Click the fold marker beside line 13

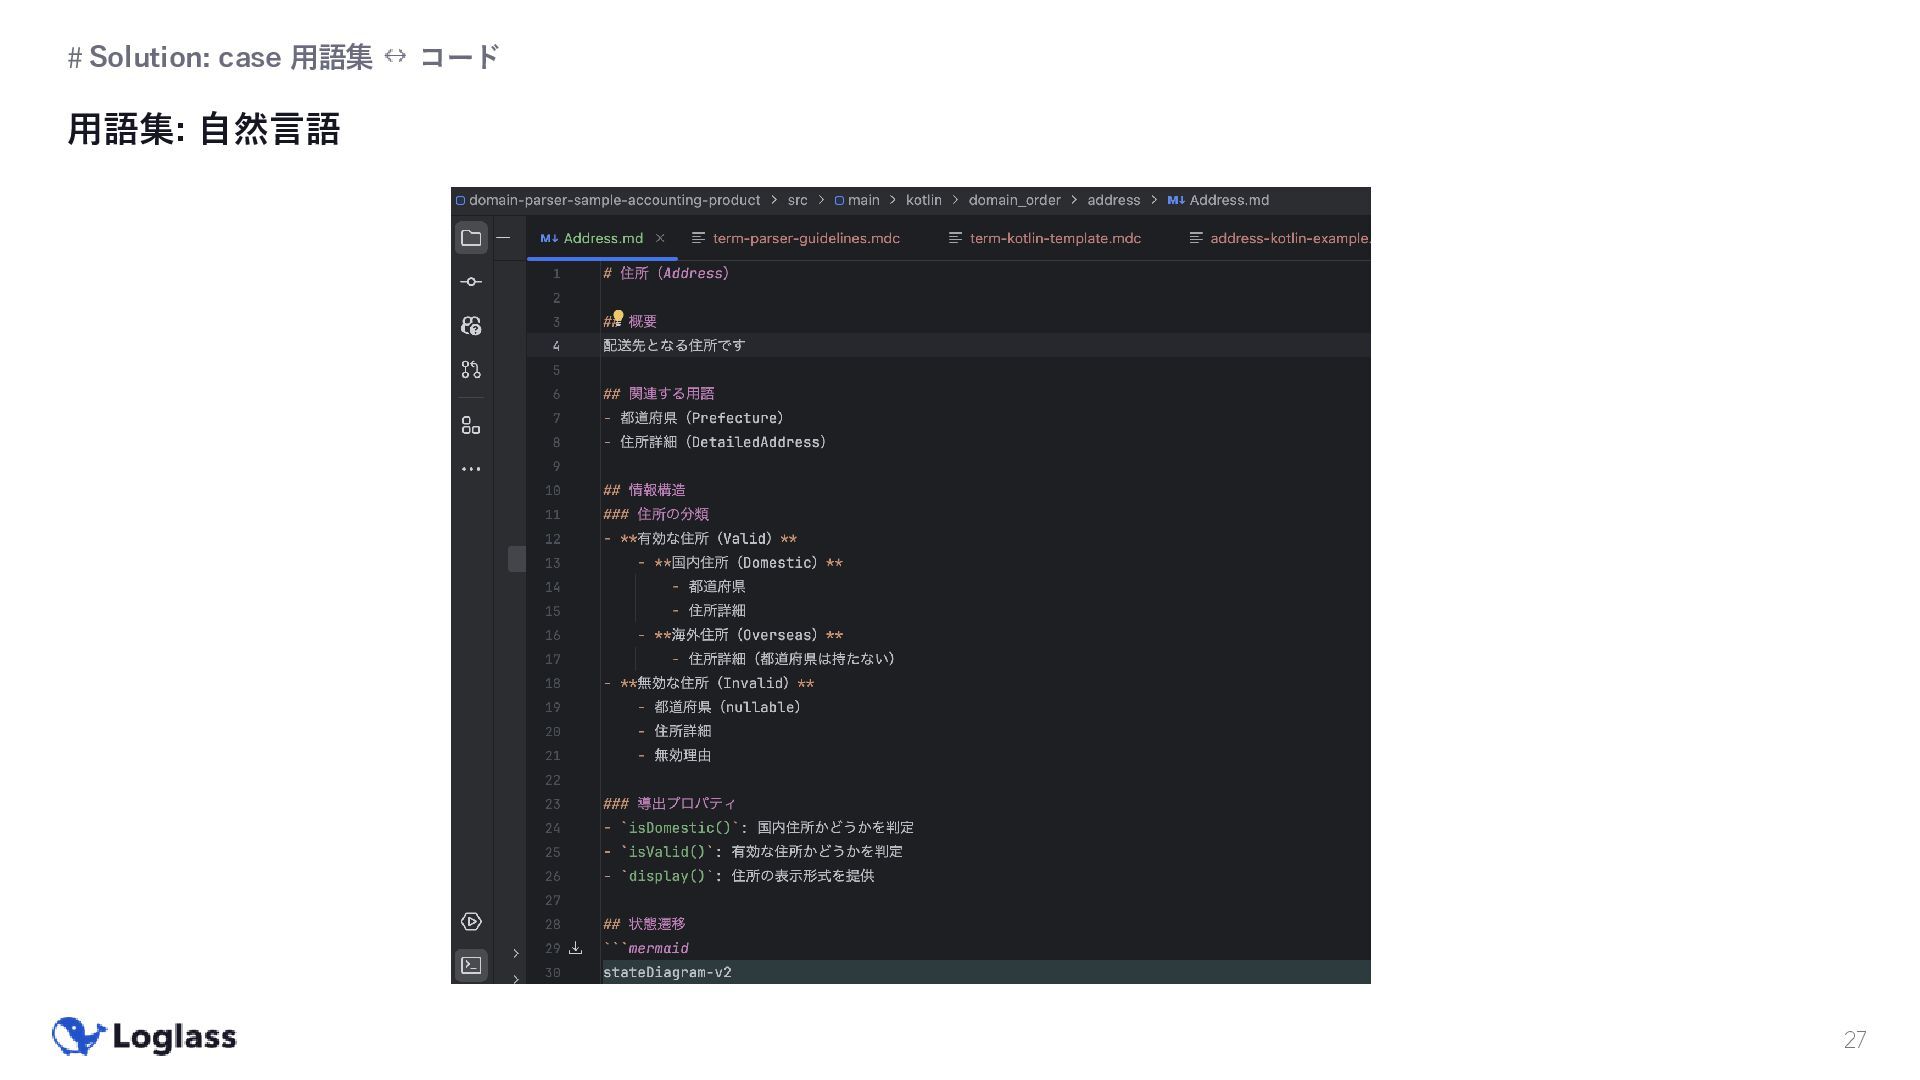click(x=516, y=559)
